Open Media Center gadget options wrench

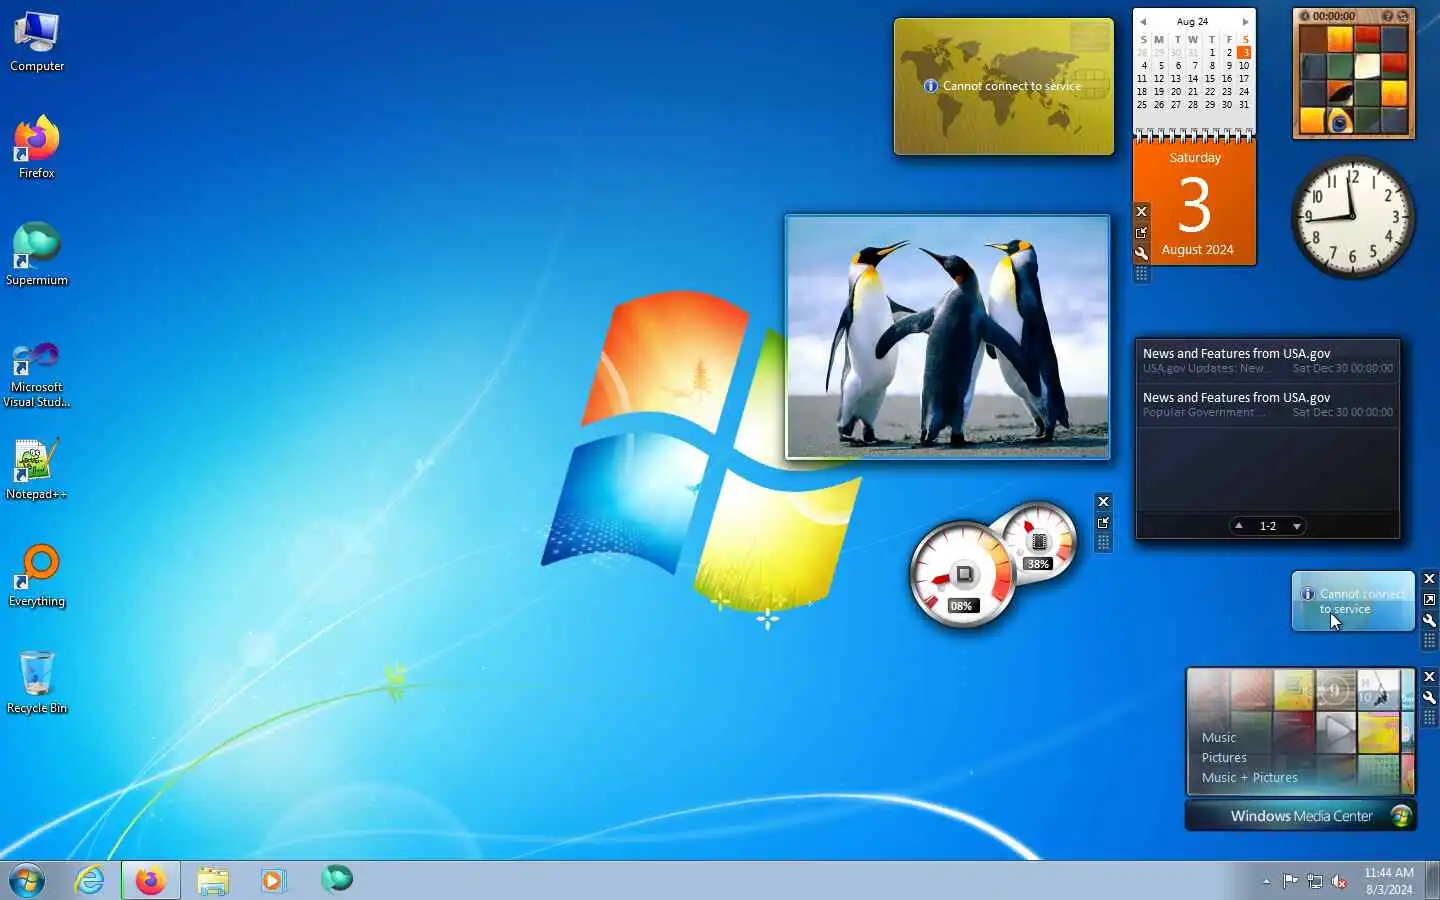tap(1429, 697)
